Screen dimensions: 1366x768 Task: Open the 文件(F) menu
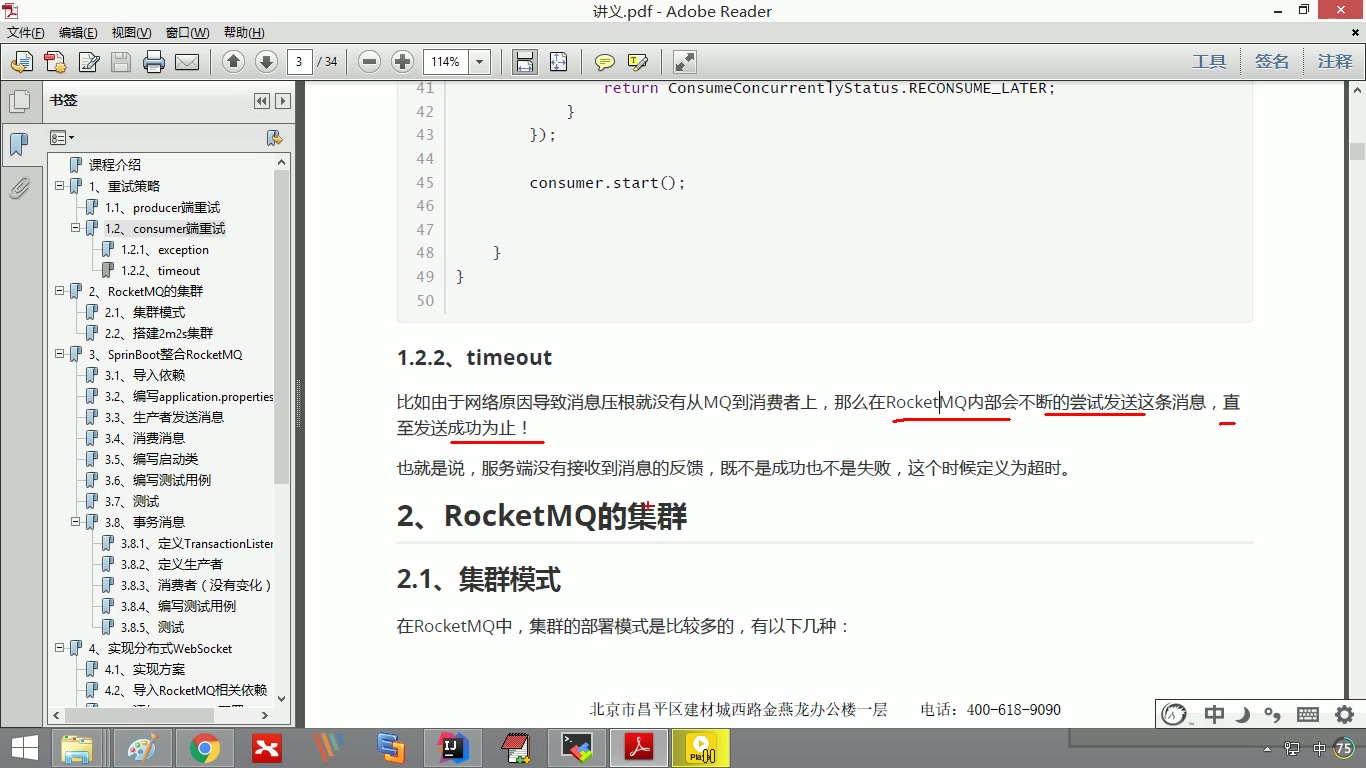26,33
